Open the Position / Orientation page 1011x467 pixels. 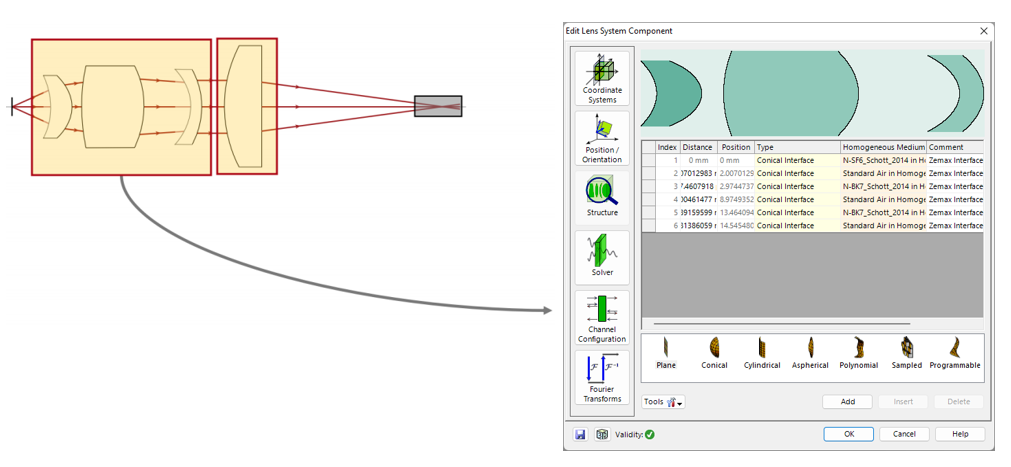[602, 138]
